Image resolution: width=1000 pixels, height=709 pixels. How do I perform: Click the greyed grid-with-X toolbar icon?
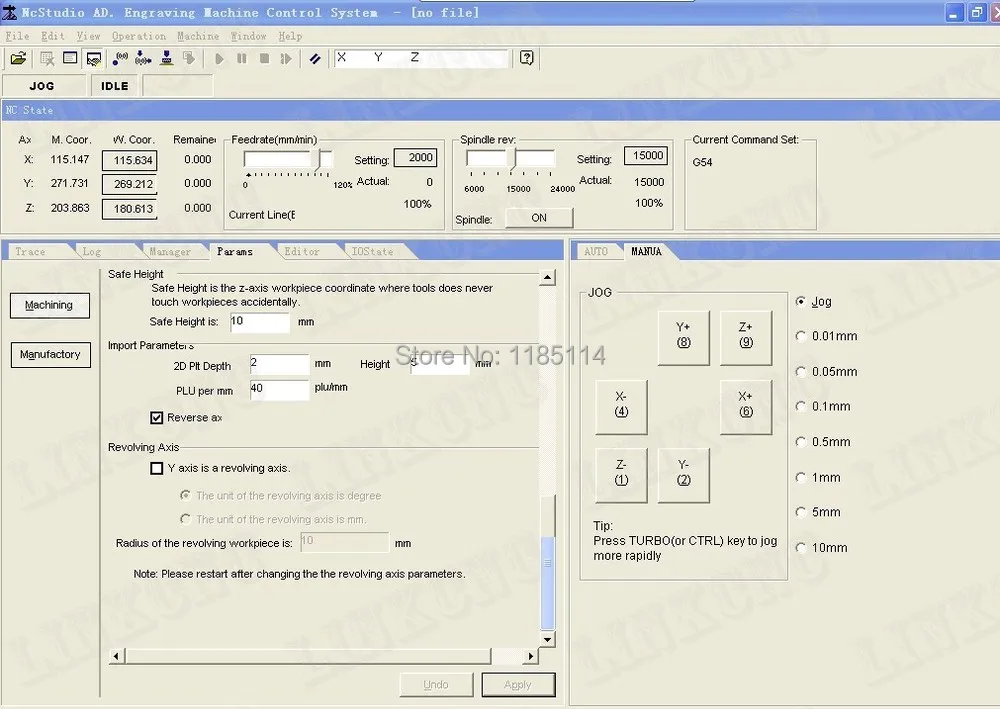(x=47, y=59)
